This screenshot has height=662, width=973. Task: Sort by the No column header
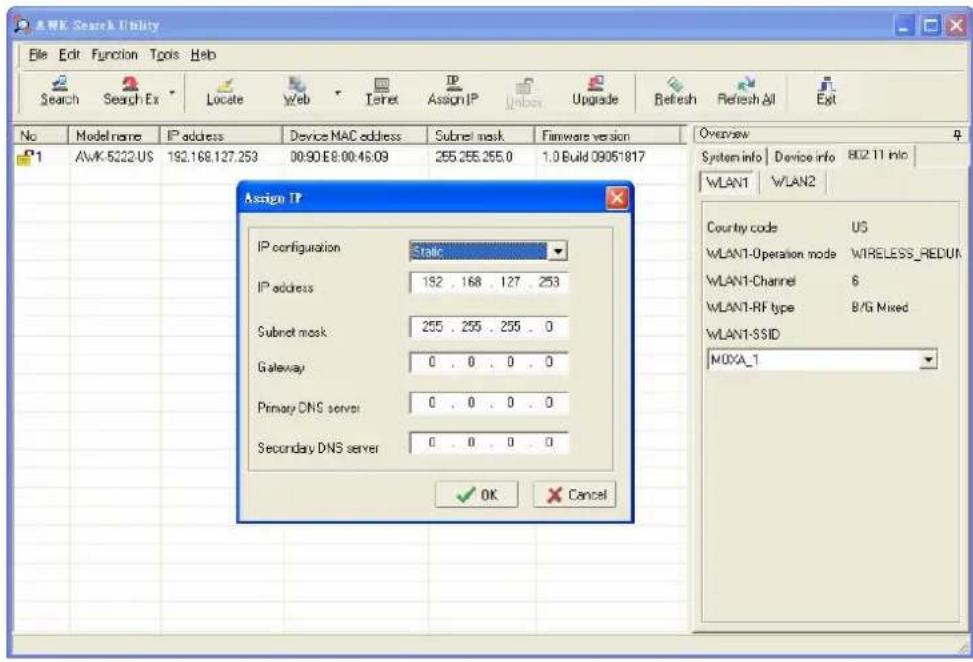41,135
